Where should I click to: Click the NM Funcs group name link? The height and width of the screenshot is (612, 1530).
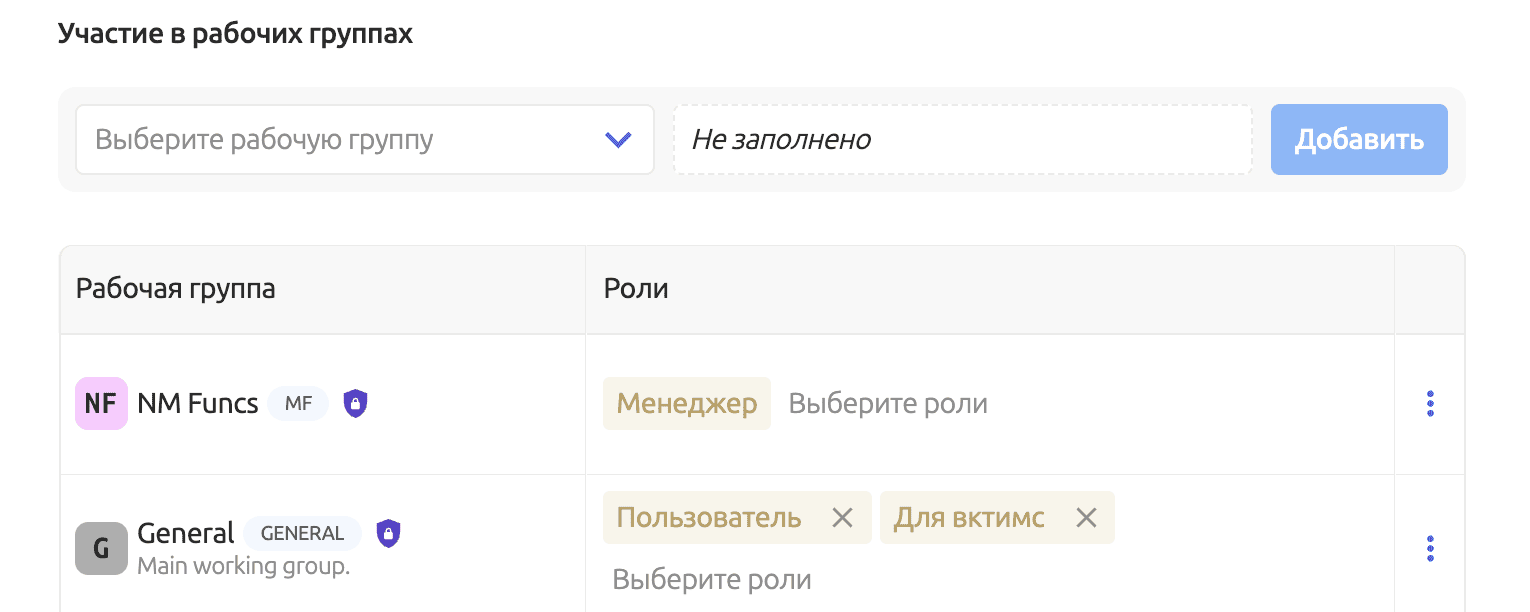click(196, 402)
